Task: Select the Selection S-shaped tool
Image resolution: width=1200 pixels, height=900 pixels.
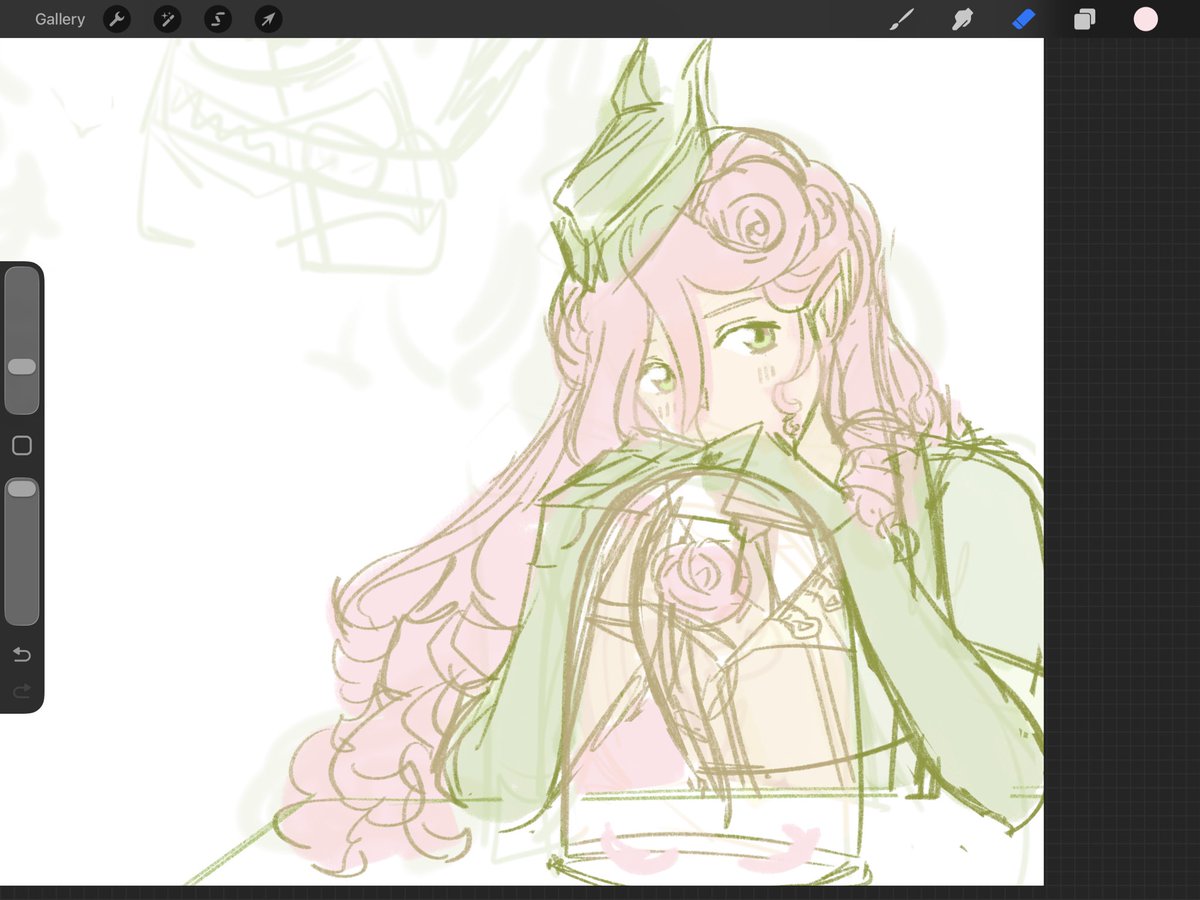Action: tap(218, 19)
